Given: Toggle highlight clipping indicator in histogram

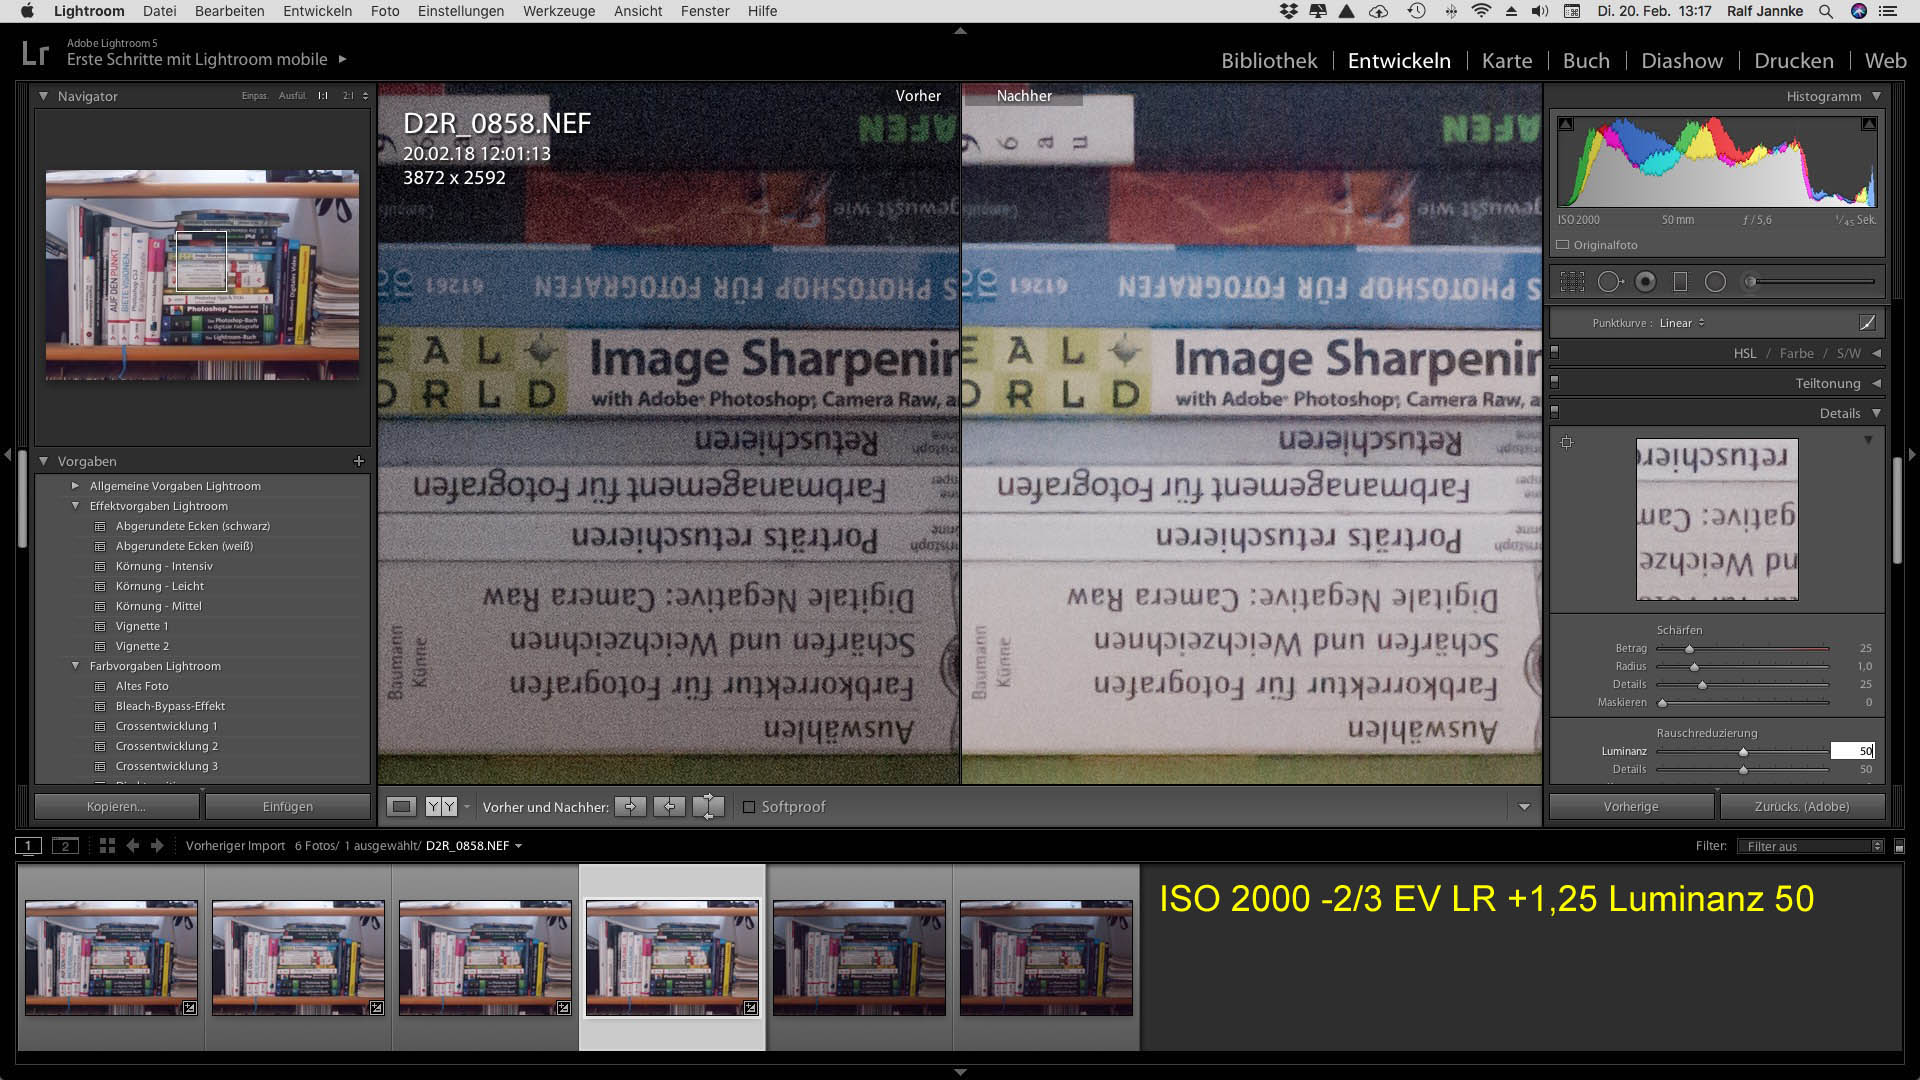Looking at the screenshot, I should (1868, 124).
